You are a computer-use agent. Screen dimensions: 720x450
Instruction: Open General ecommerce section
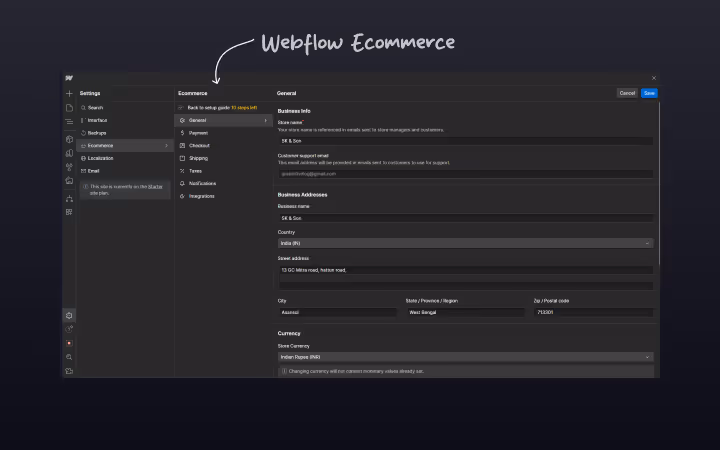223,120
